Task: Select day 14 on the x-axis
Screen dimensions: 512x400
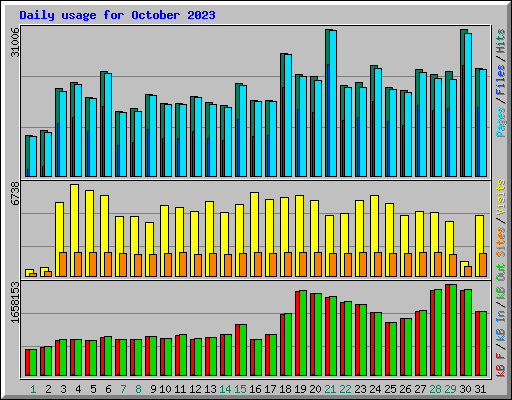Action: point(225,389)
